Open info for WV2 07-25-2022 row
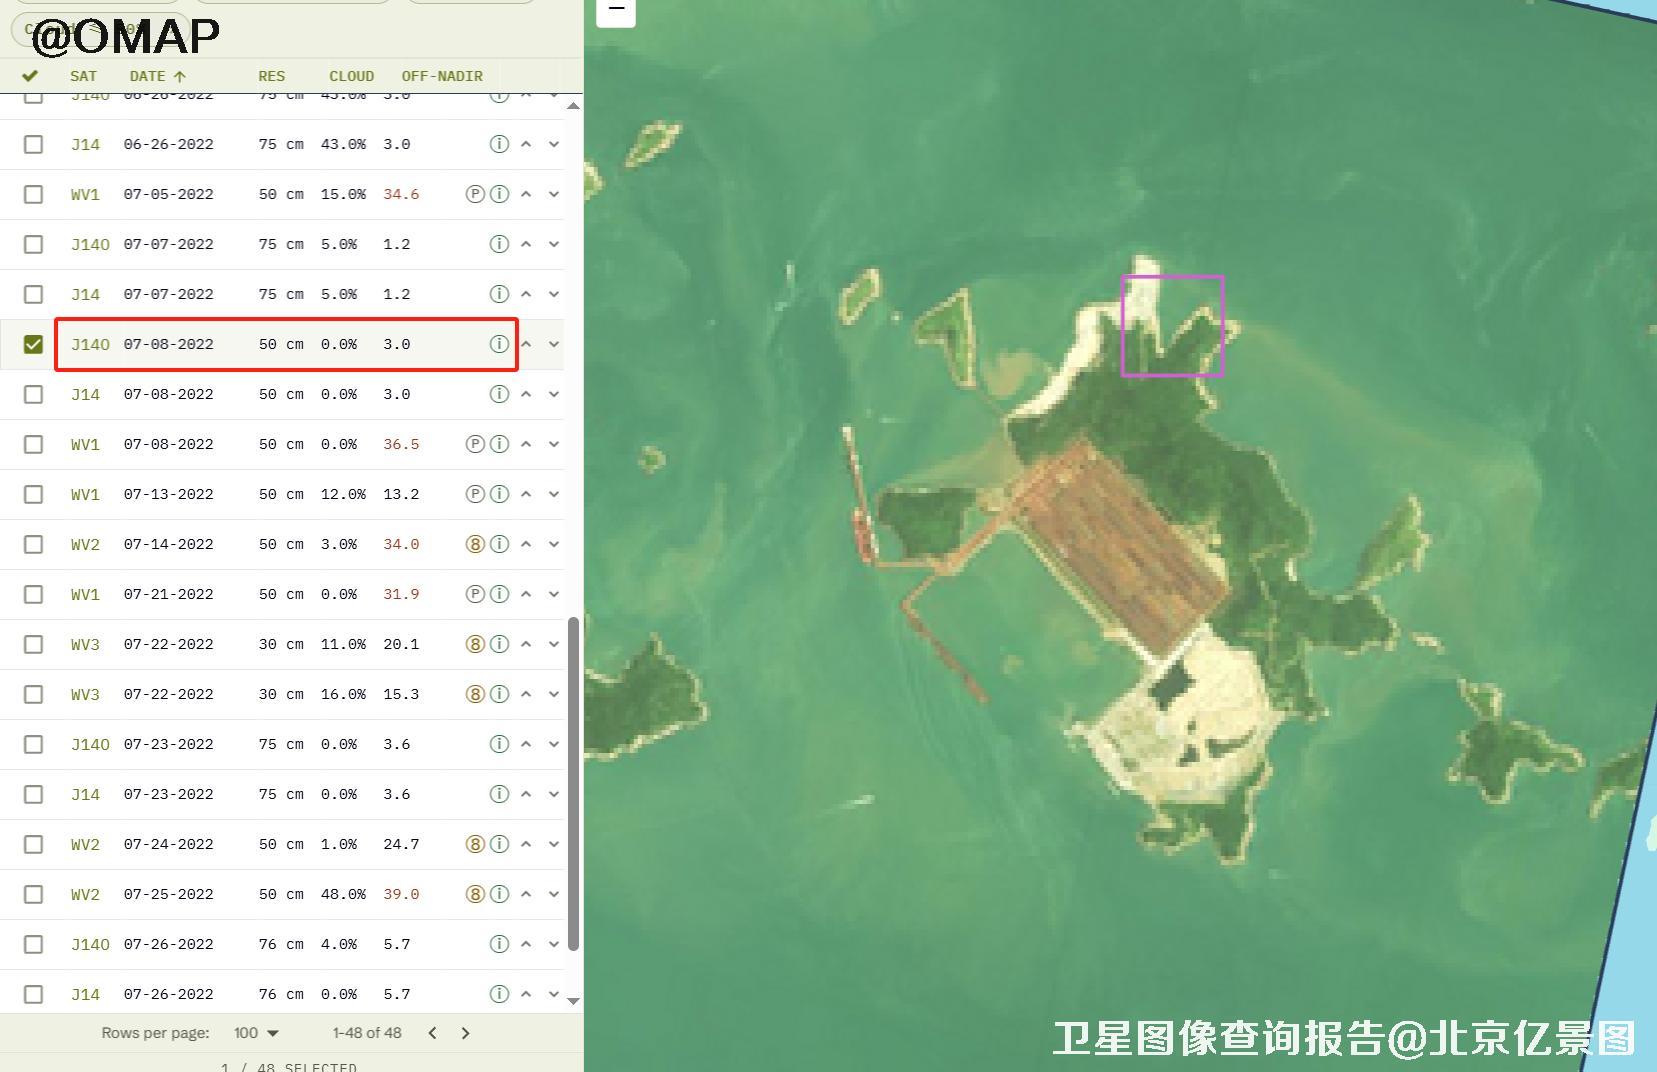 [499, 894]
